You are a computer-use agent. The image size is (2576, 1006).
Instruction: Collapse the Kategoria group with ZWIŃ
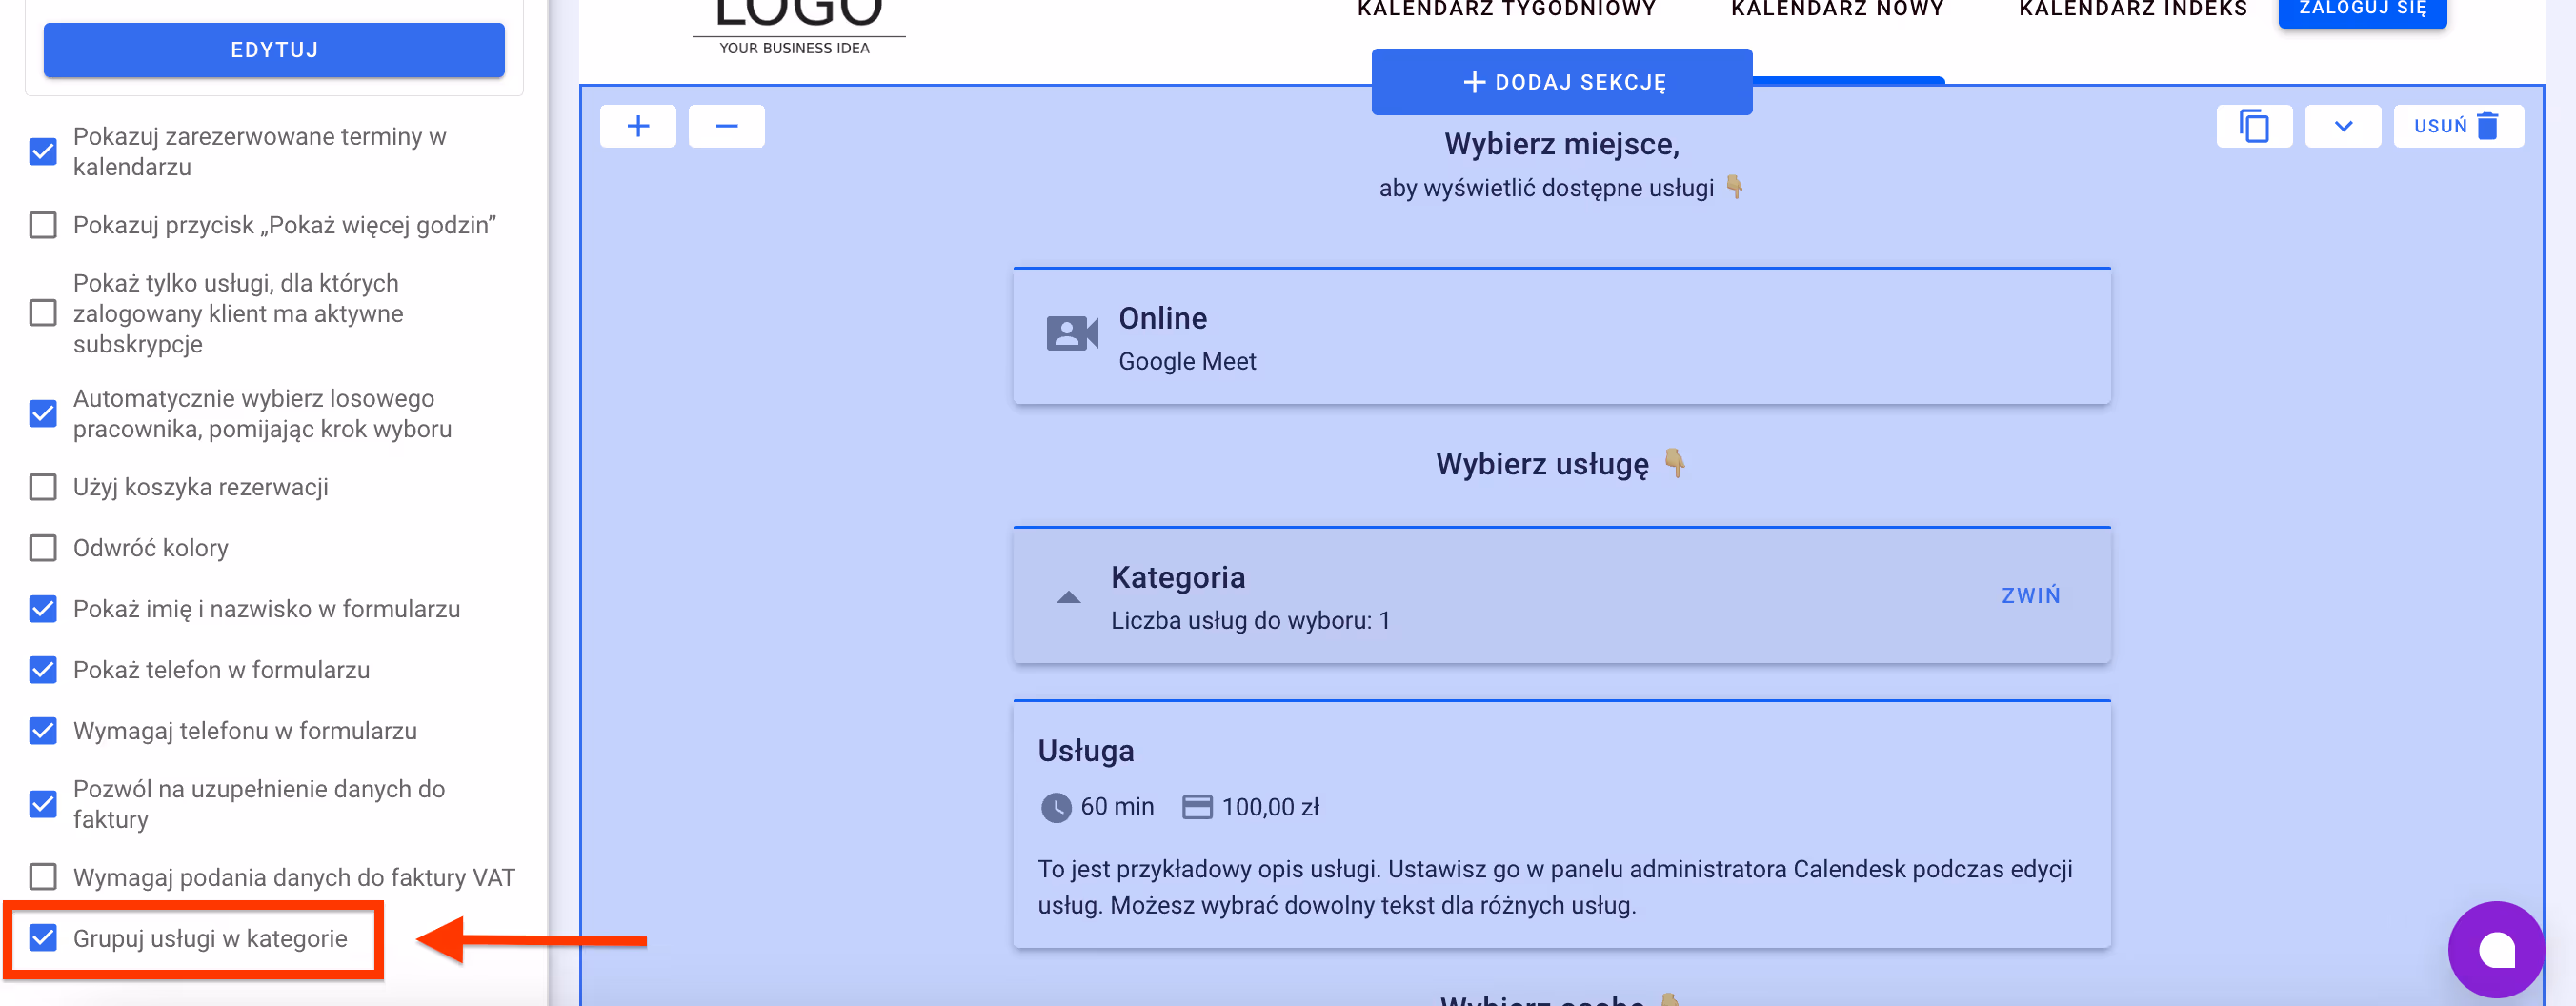2029,594
